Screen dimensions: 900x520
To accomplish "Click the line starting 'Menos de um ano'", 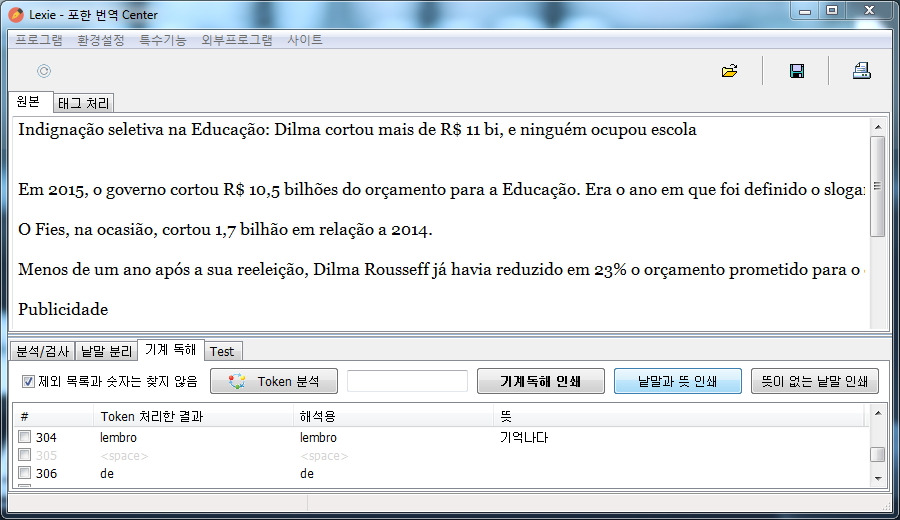I will click(x=441, y=269).
